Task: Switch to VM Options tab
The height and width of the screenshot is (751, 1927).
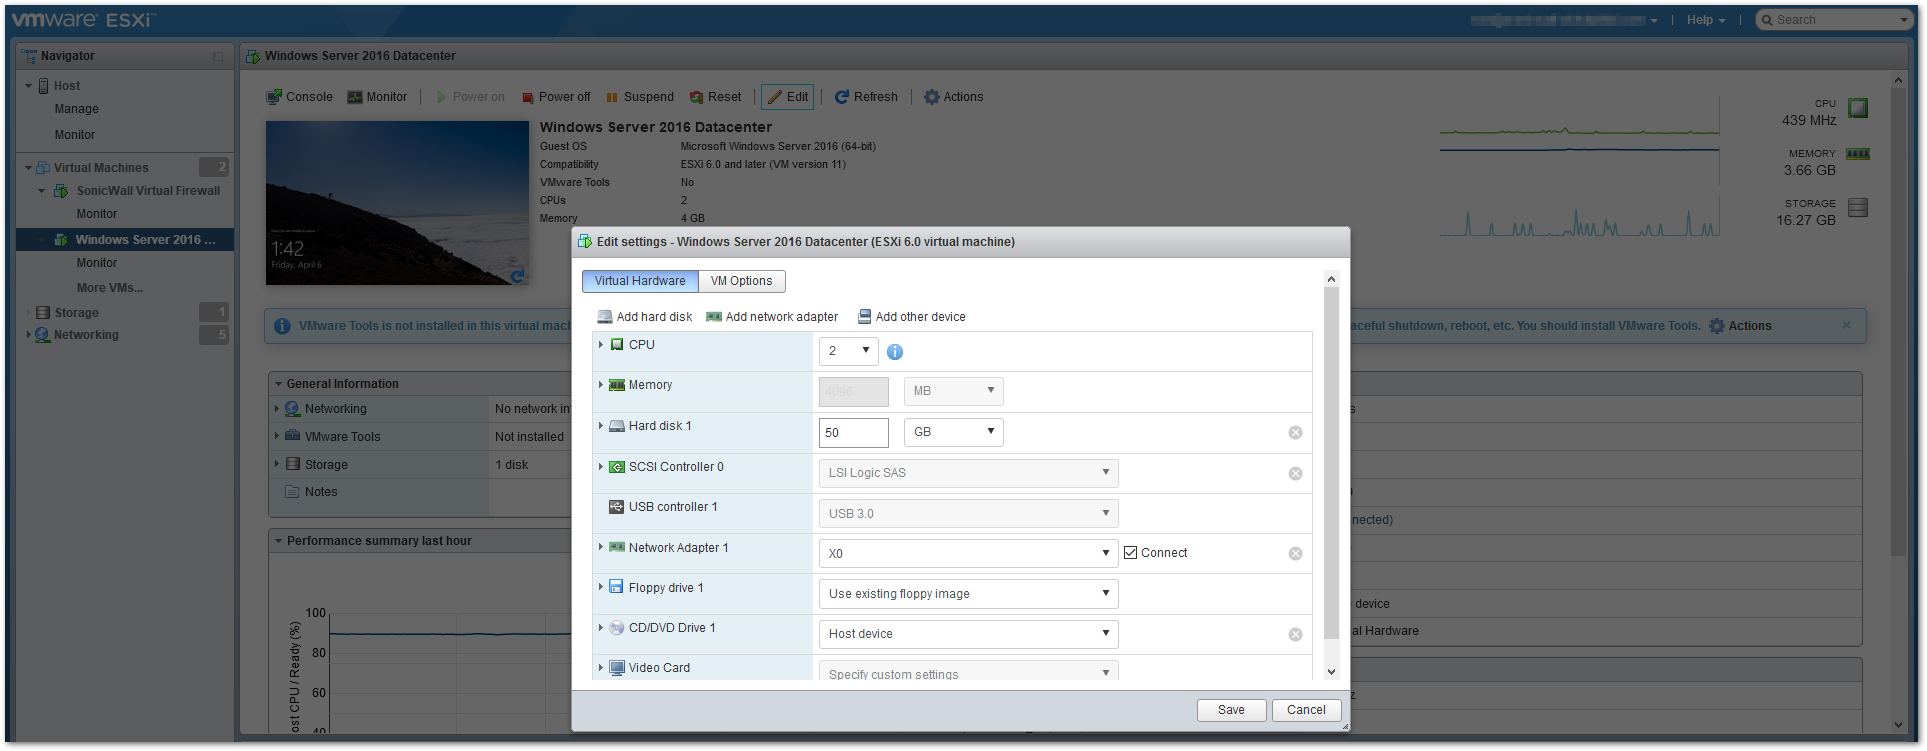Action: [x=742, y=281]
